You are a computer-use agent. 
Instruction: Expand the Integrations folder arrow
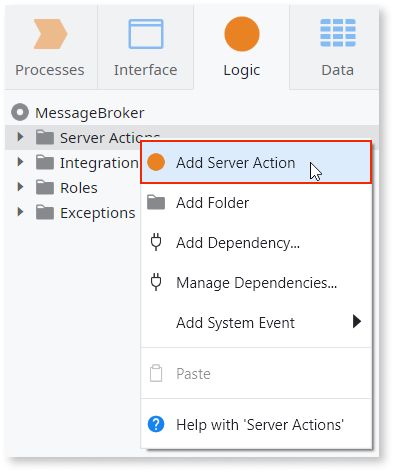[20, 162]
